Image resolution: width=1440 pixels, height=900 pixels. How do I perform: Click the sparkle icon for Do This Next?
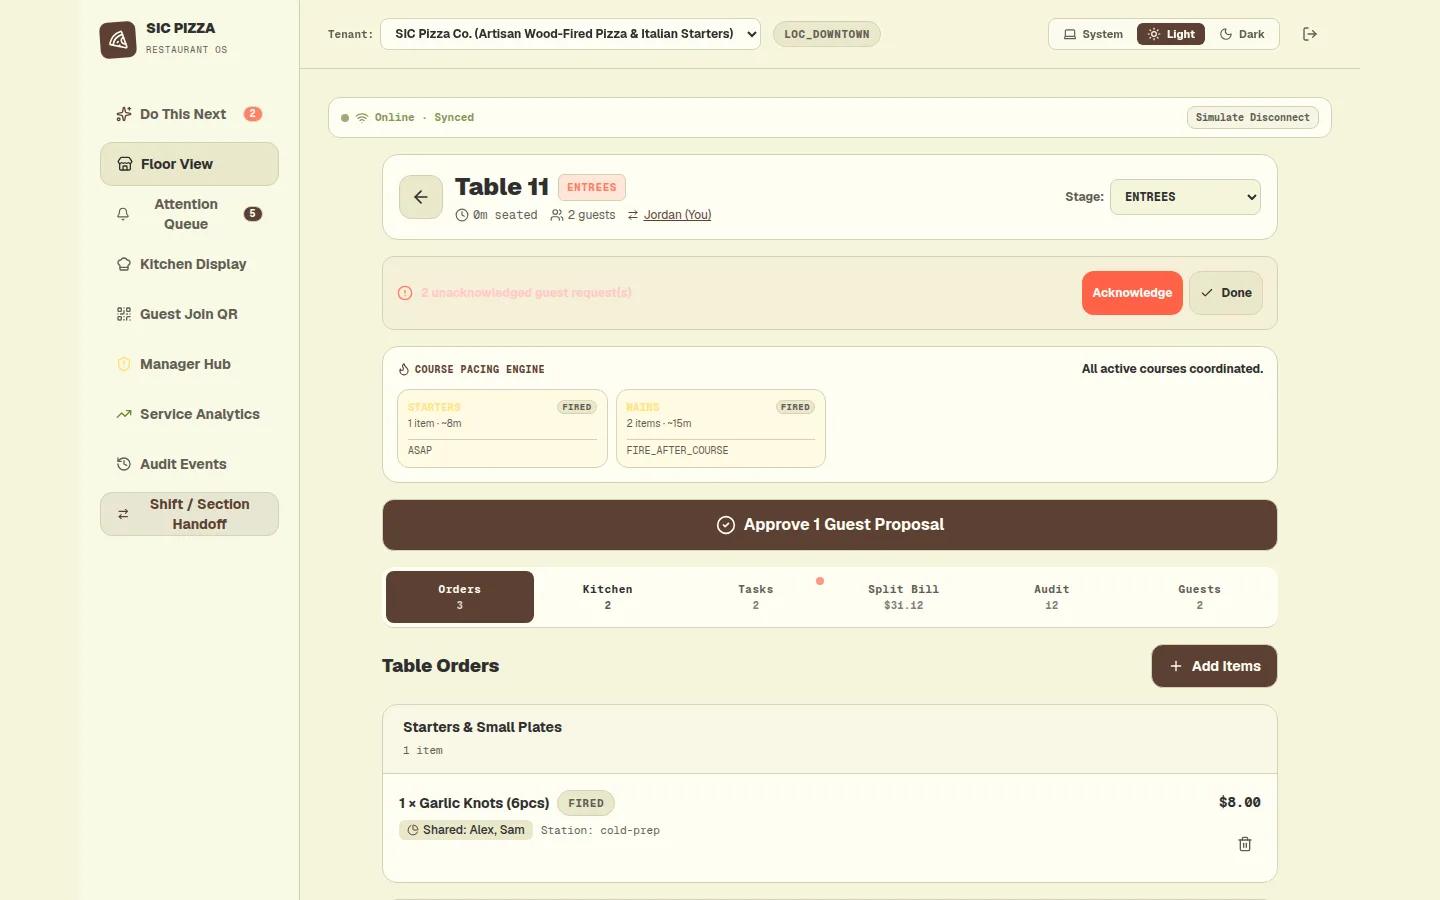[x=124, y=114]
